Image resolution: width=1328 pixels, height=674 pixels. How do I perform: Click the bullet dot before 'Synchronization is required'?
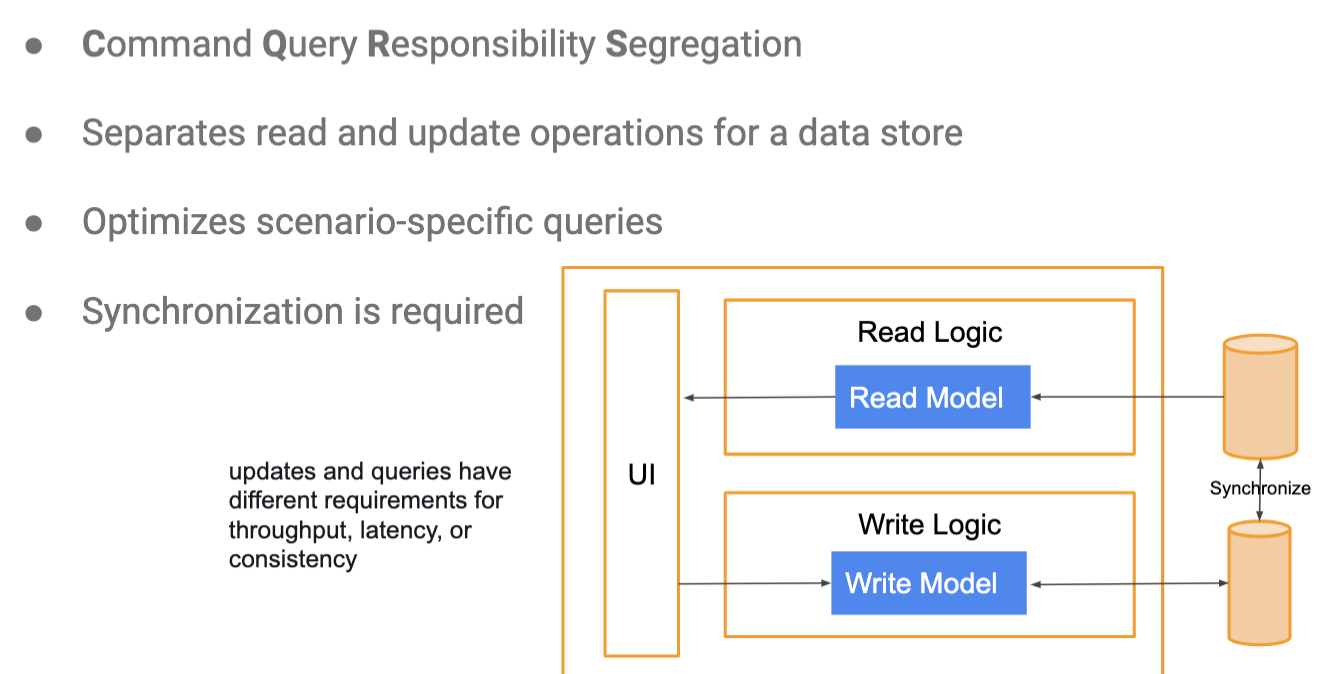pos(34,312)
